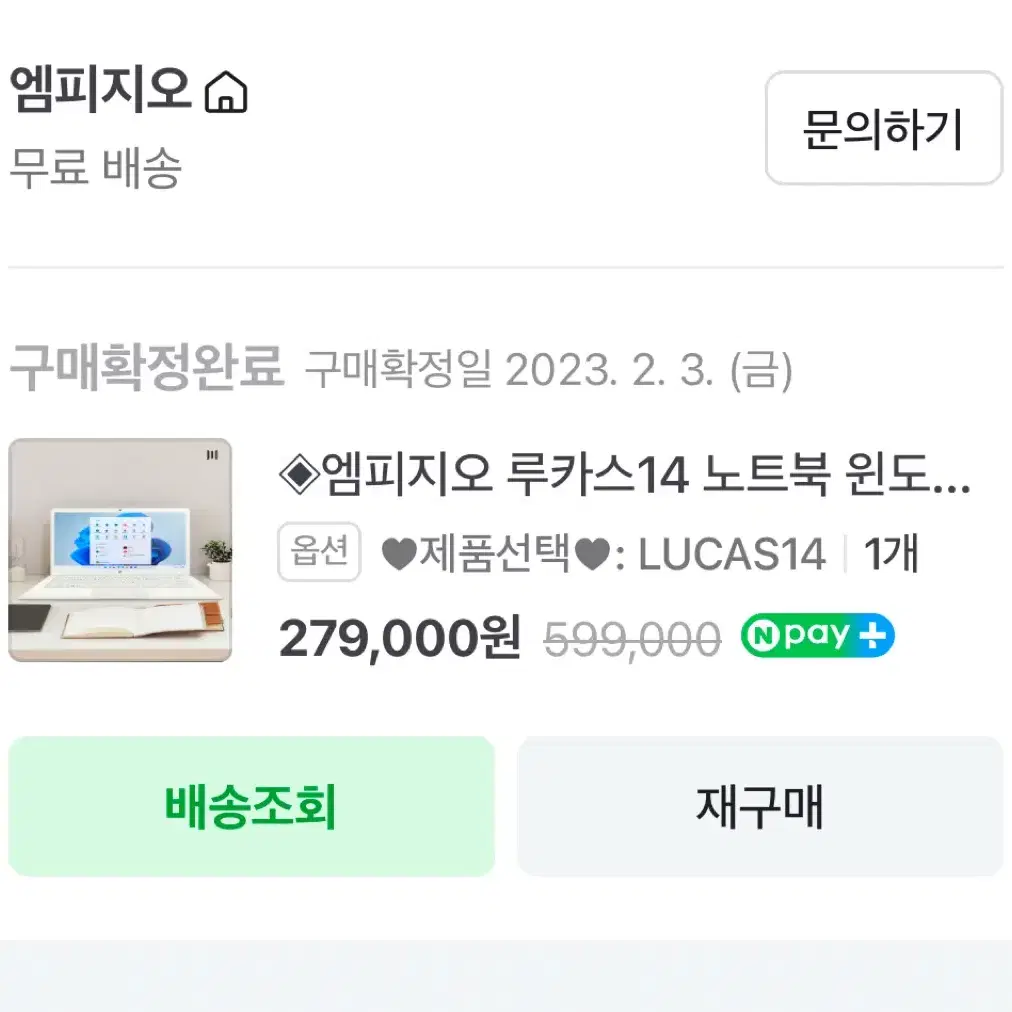Click the heart after 제품선택
Viewport: 1012px width, 1012px height.
pyautogui.click(x=592, y=554)
